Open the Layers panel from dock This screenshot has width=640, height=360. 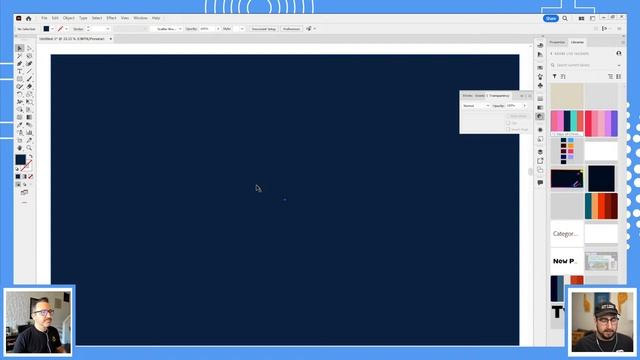tap(540, 152)
